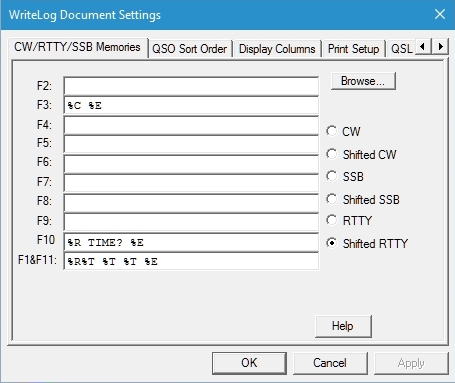Close the WriteLog Document Settings dialog
455x383 pixels.
(440, 14)
